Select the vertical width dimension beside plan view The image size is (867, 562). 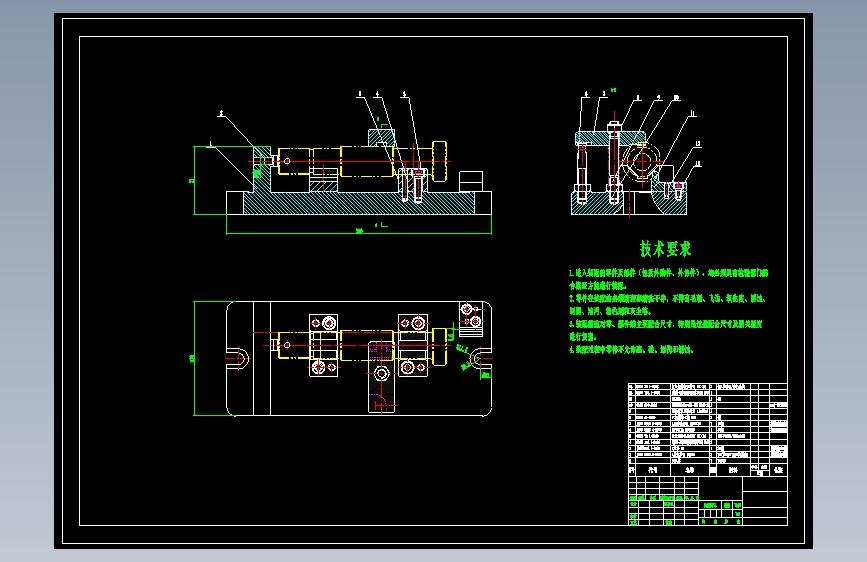(193, 358)
